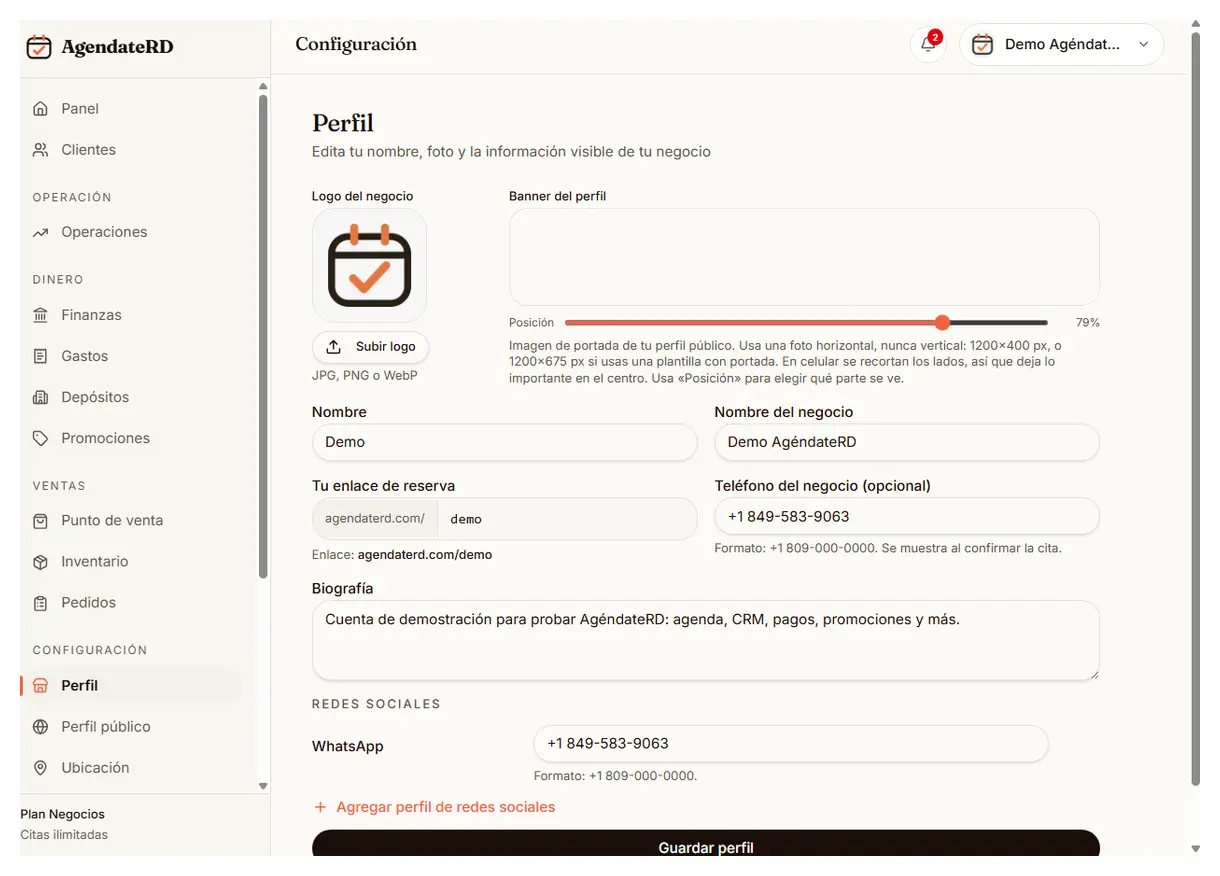Click the agendaterd.com/demo link text

point(425,555)
